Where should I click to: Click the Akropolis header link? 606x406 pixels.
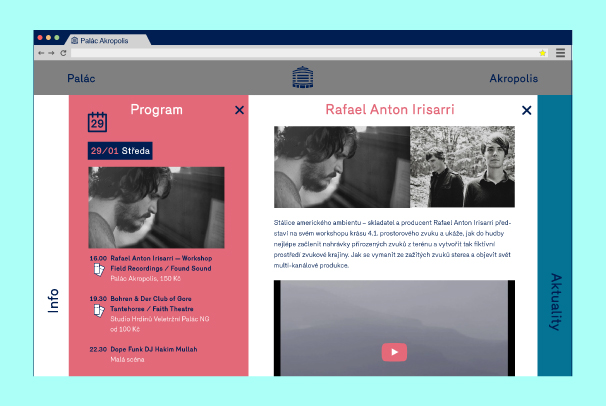[x=513, y=78]
